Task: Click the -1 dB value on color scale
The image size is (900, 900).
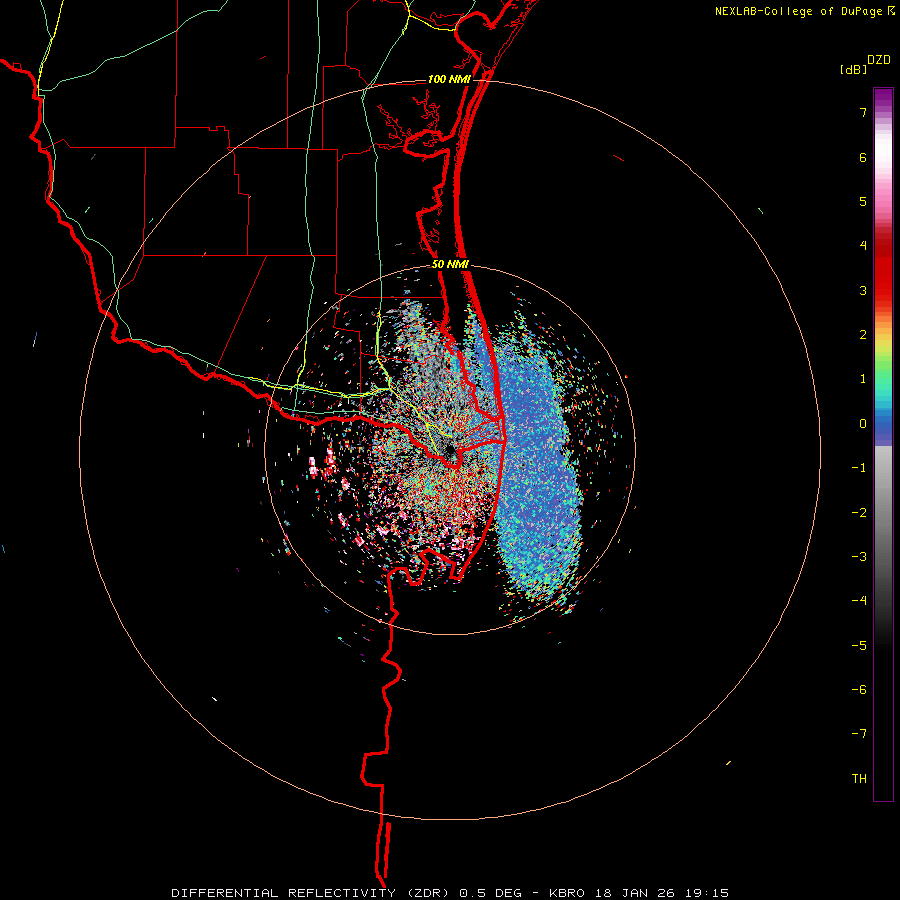Action: coord(859,468)
